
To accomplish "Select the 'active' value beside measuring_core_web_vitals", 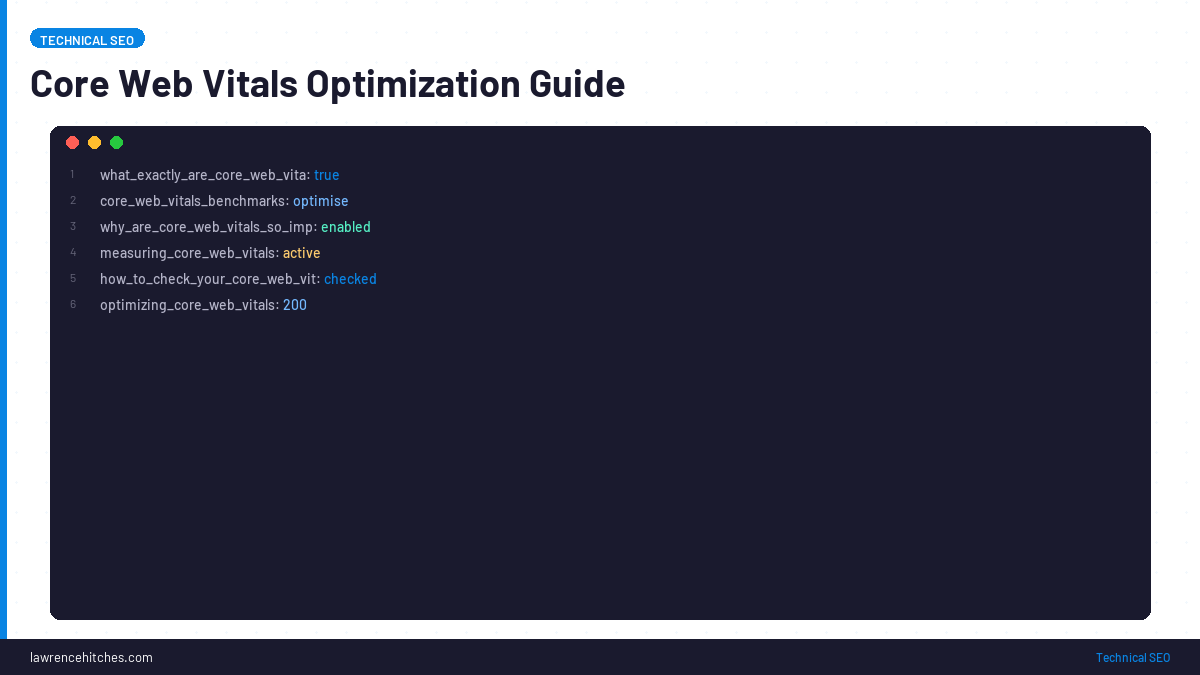I will click(x=301, y=252).
